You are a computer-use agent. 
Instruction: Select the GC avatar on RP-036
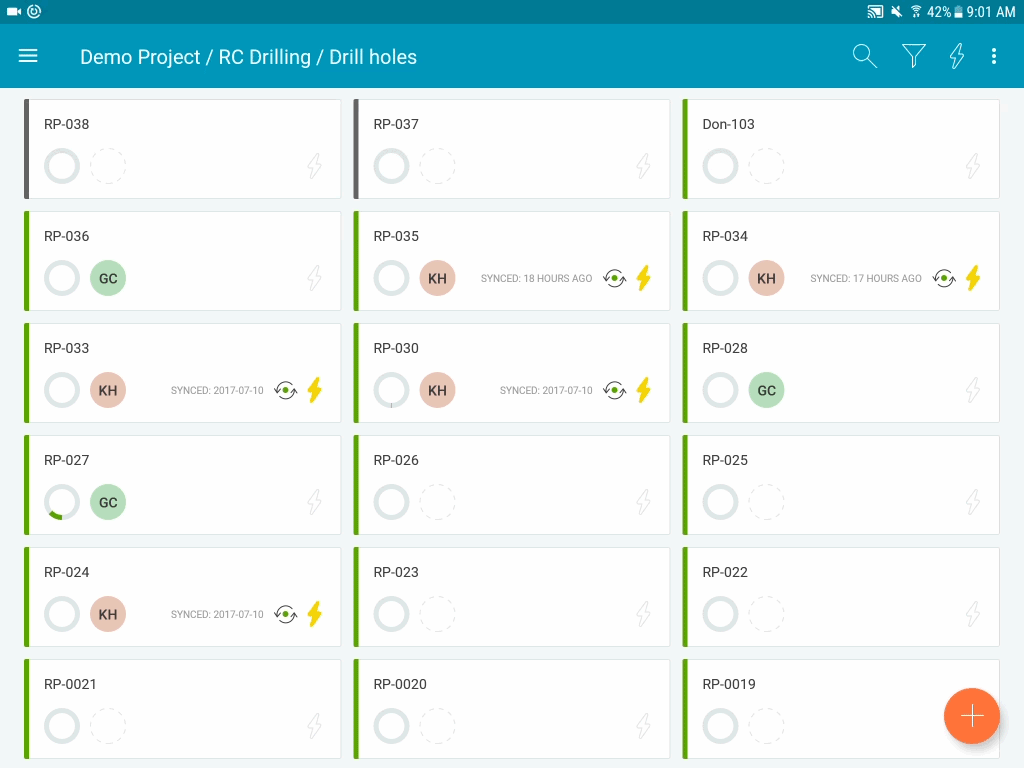tap(108, 278)
